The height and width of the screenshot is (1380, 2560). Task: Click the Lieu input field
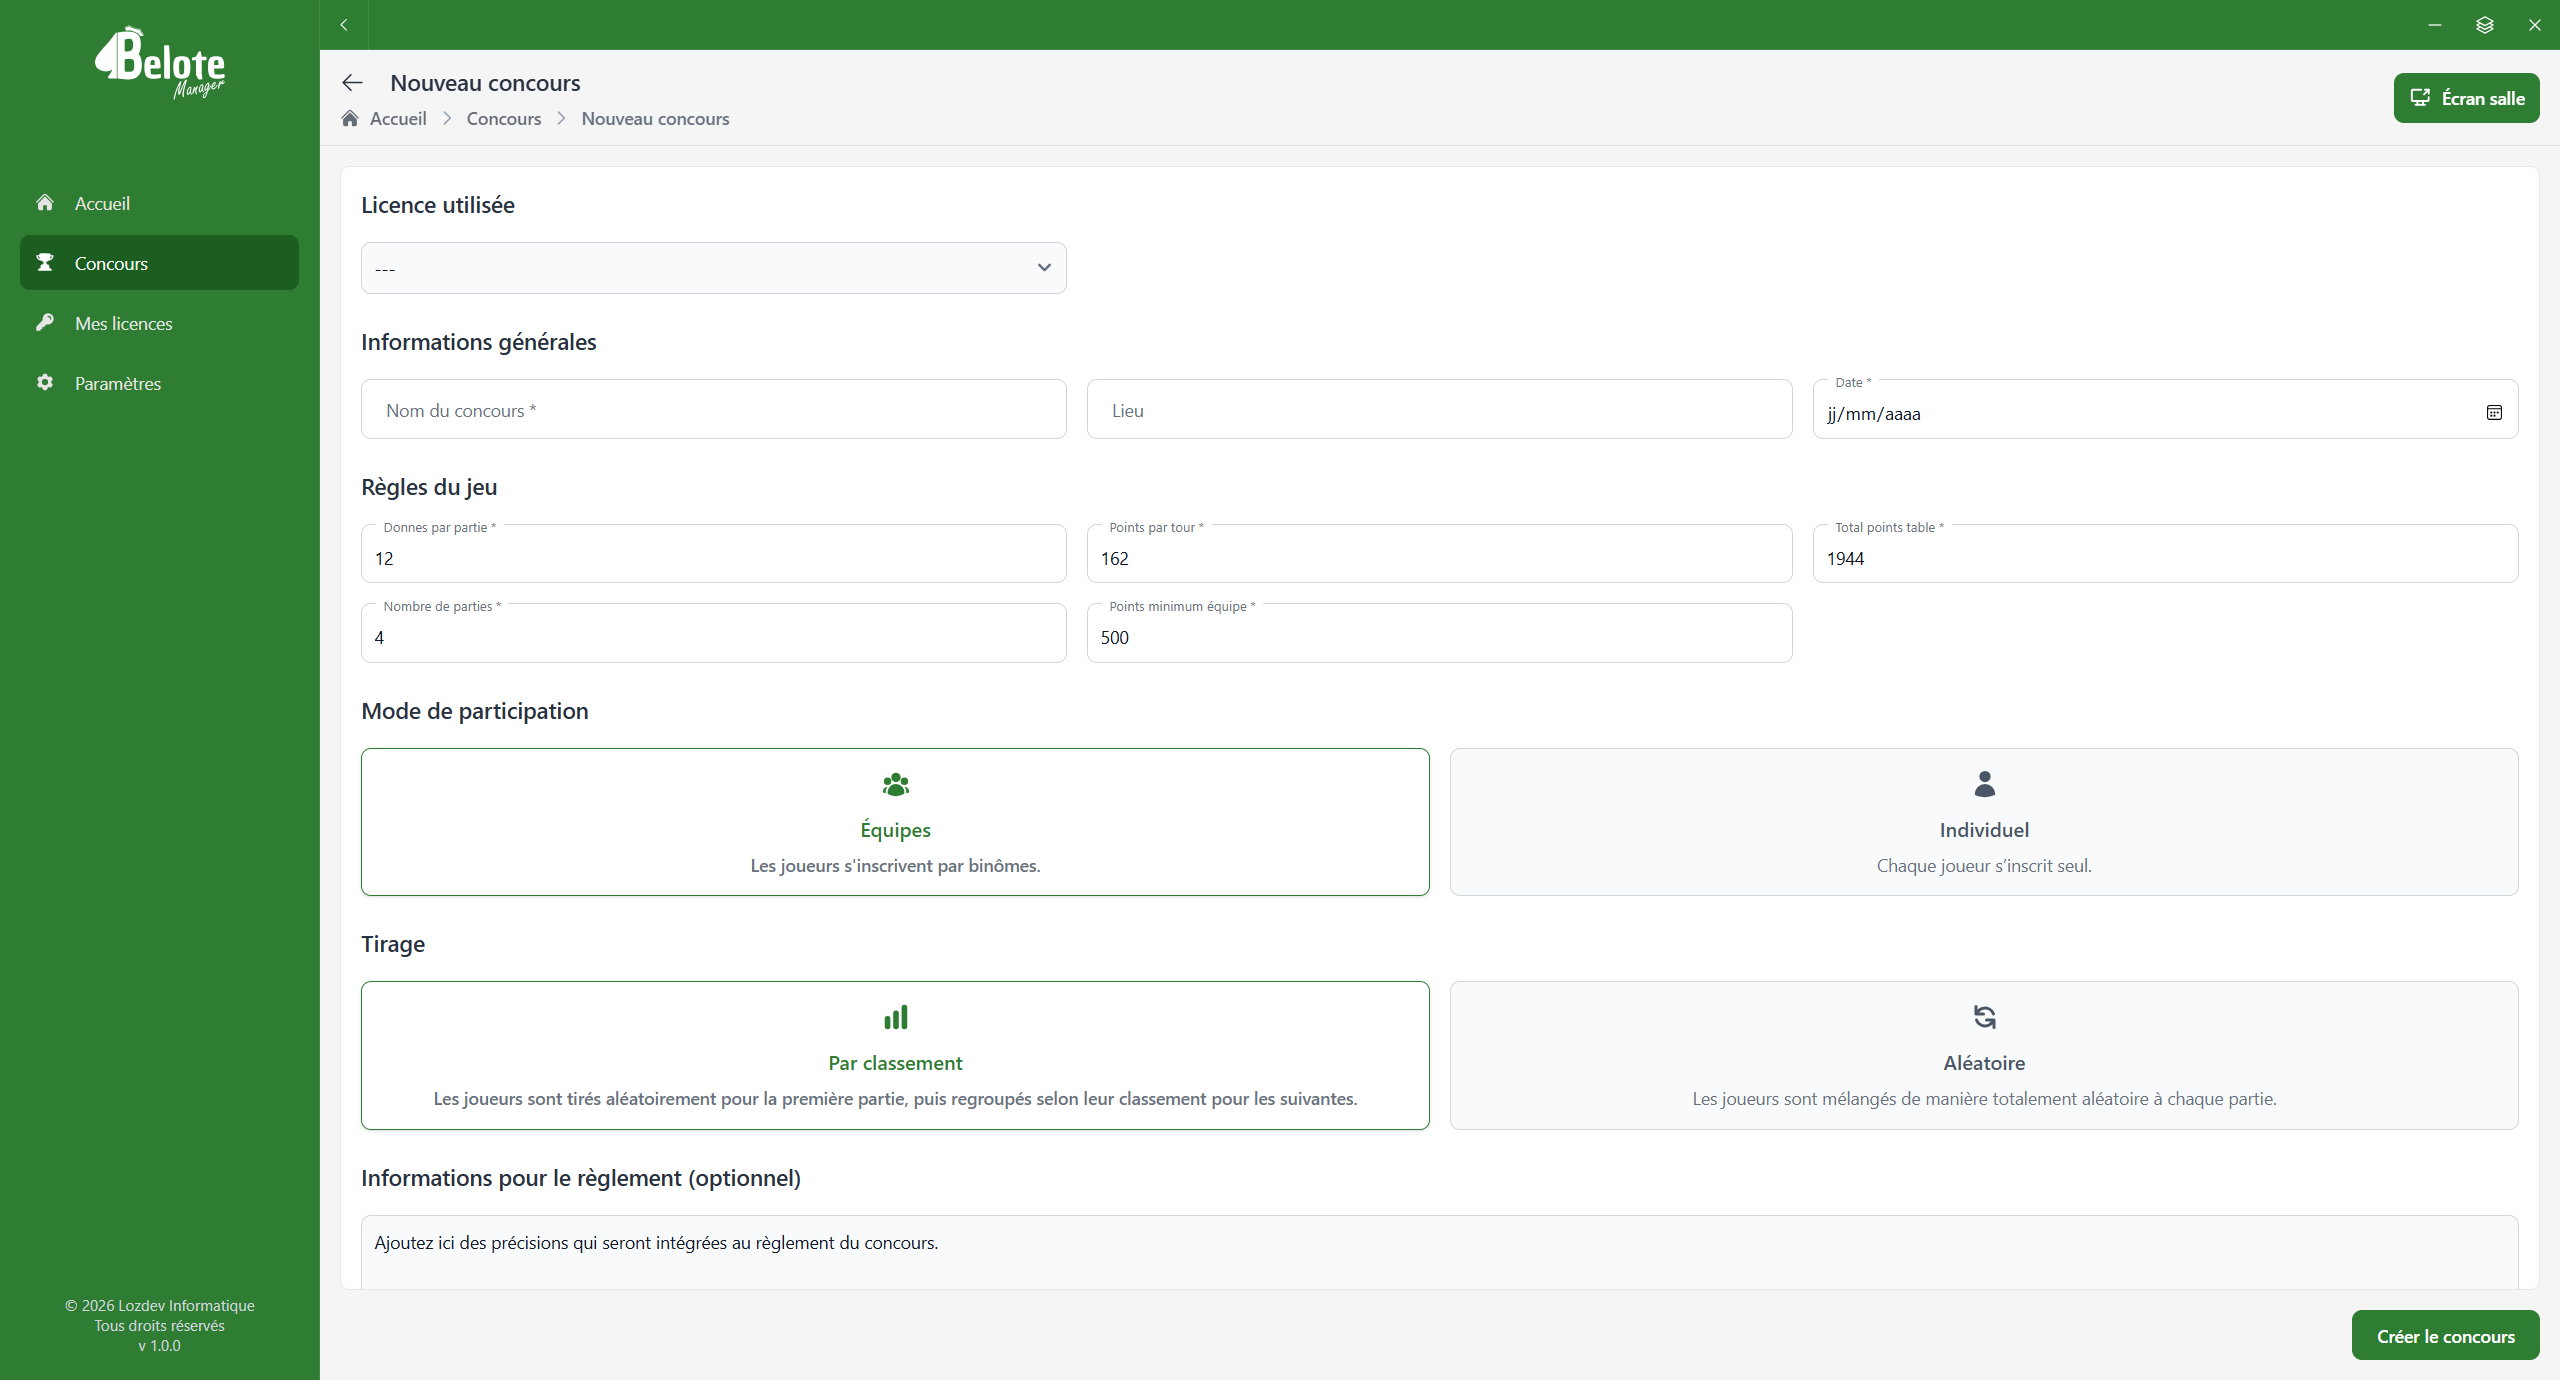[1439, 410]
